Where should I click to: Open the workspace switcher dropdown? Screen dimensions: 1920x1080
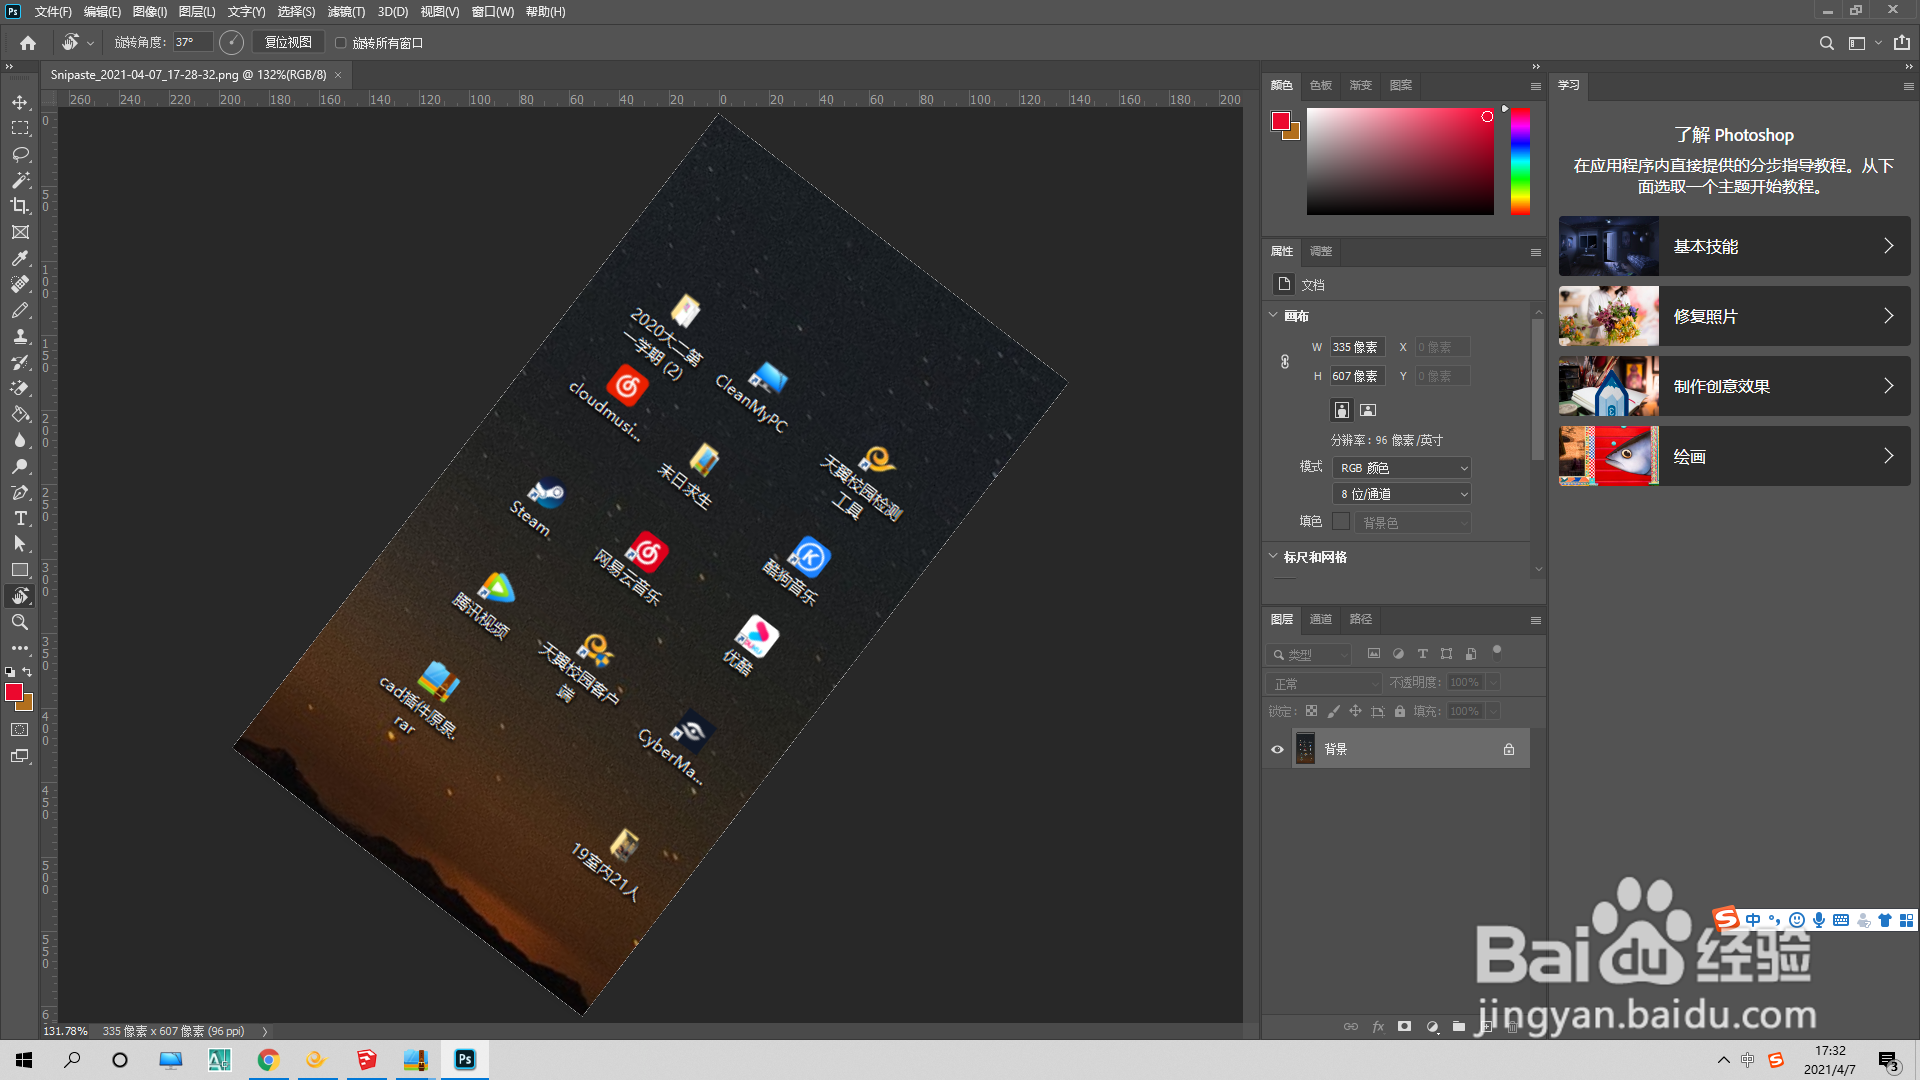tap(1865, 43)
